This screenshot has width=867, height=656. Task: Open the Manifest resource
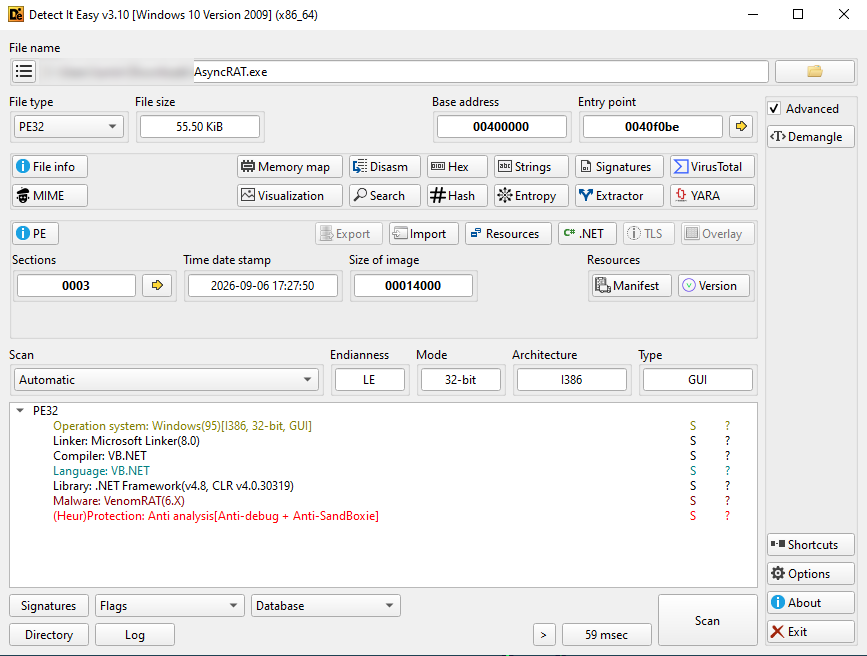(630, 285)
